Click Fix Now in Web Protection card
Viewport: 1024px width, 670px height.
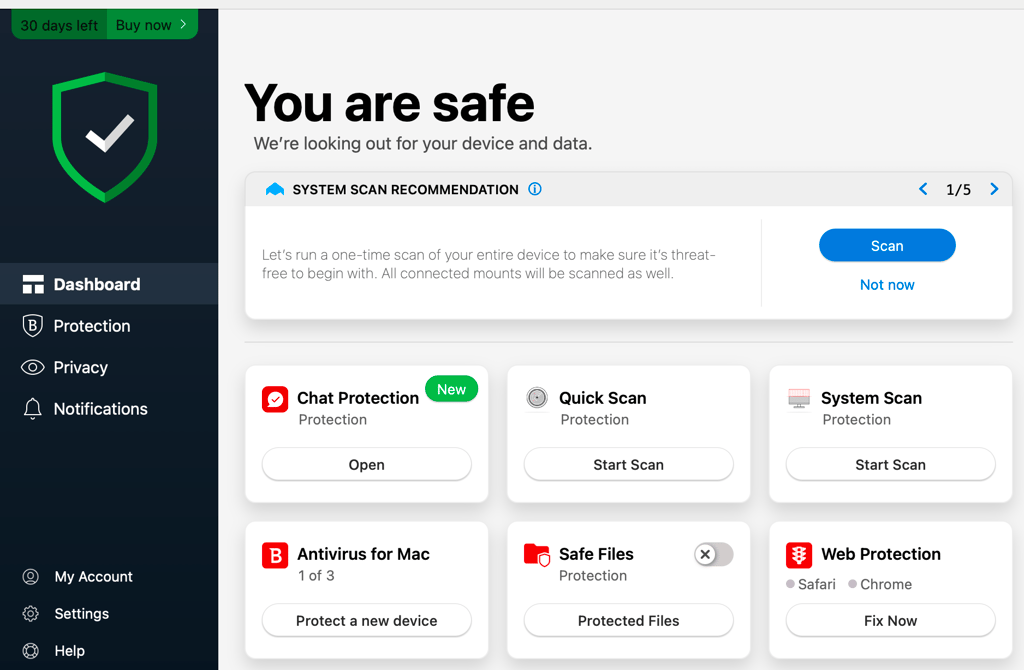click(890, 620)
